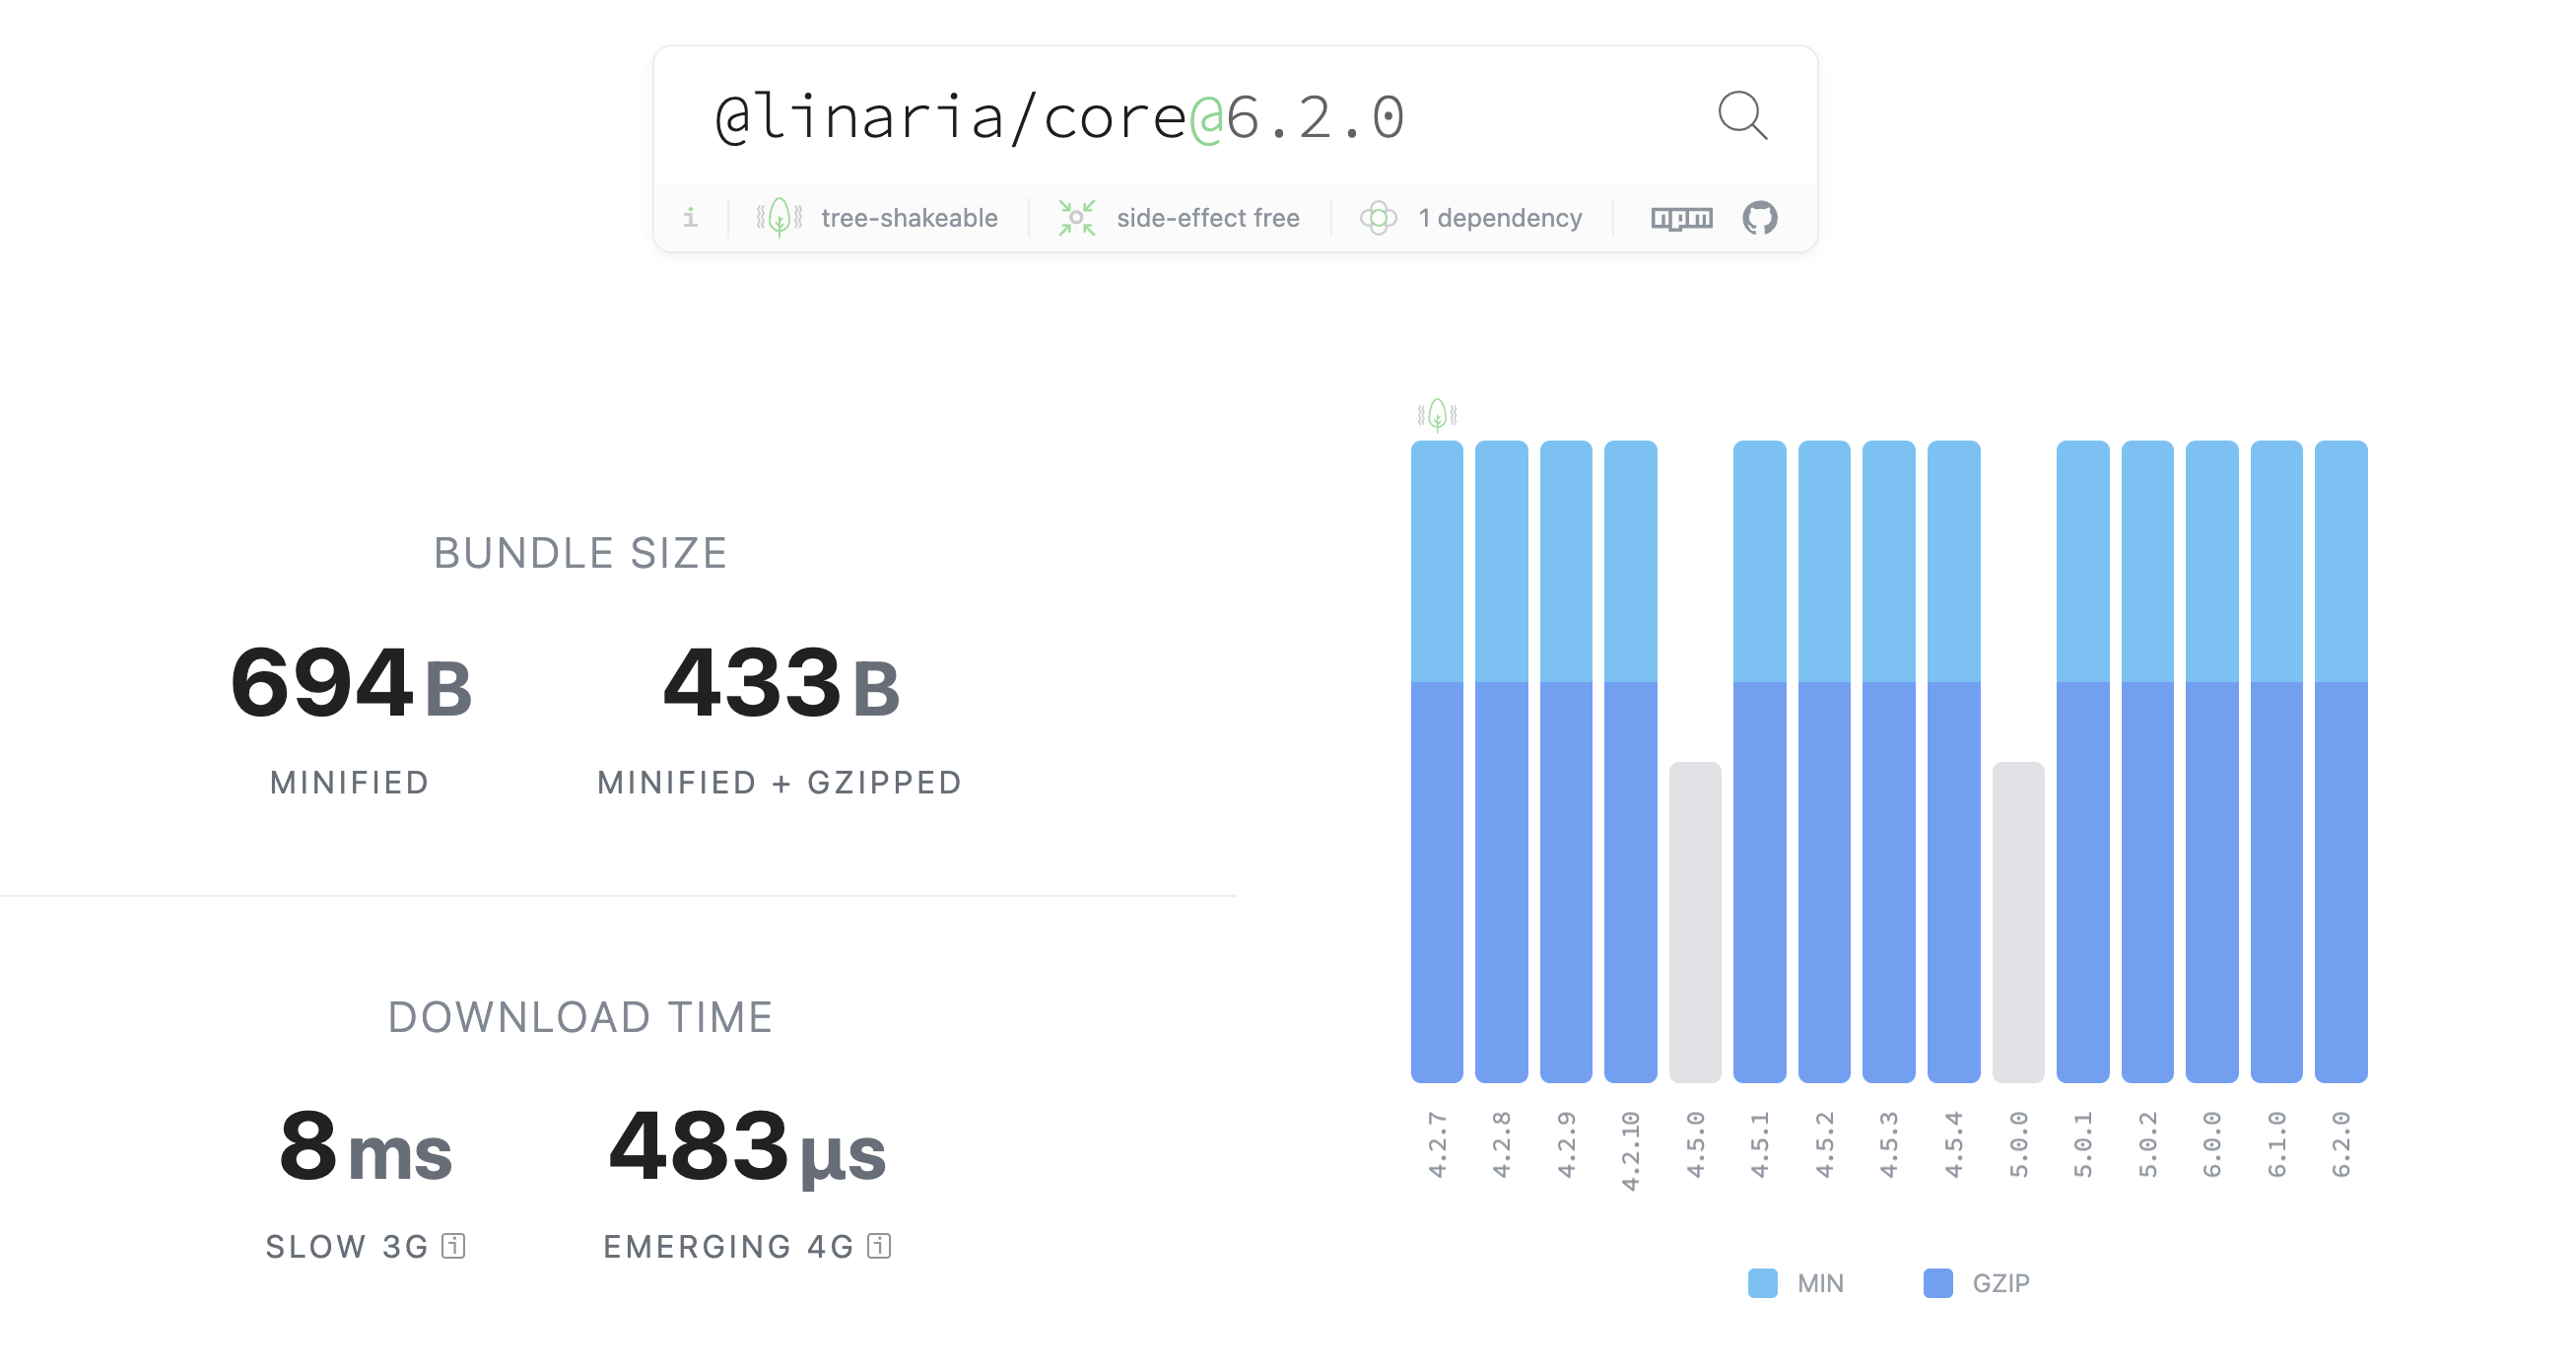Select the 4.5.1 version bar
Image resolution: width=2576 pixels, height=1372 pixels.
tap(1760, 761)
